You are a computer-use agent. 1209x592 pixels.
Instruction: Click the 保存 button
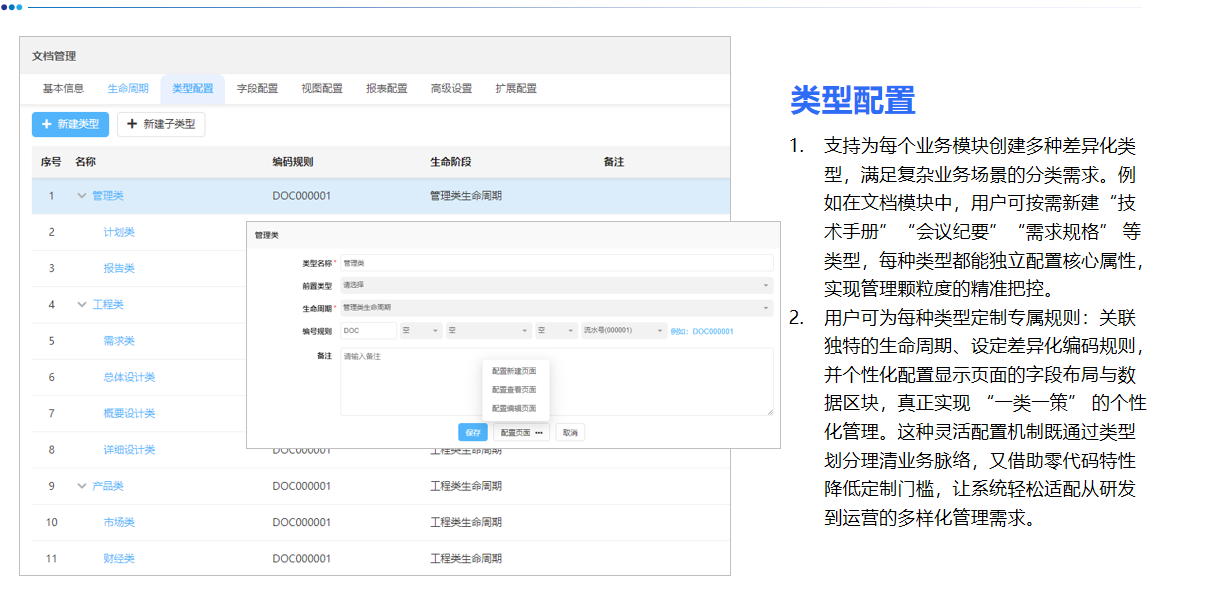pyautogui.click(x=472, y=432)
